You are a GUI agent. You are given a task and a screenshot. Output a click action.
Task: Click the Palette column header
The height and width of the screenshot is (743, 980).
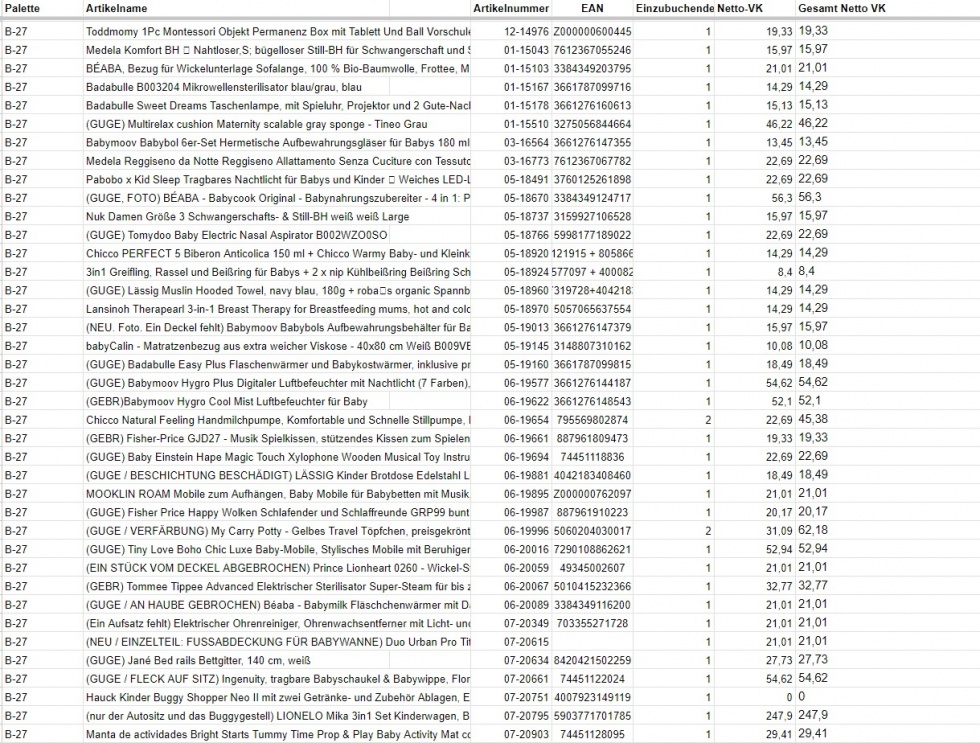22,8
